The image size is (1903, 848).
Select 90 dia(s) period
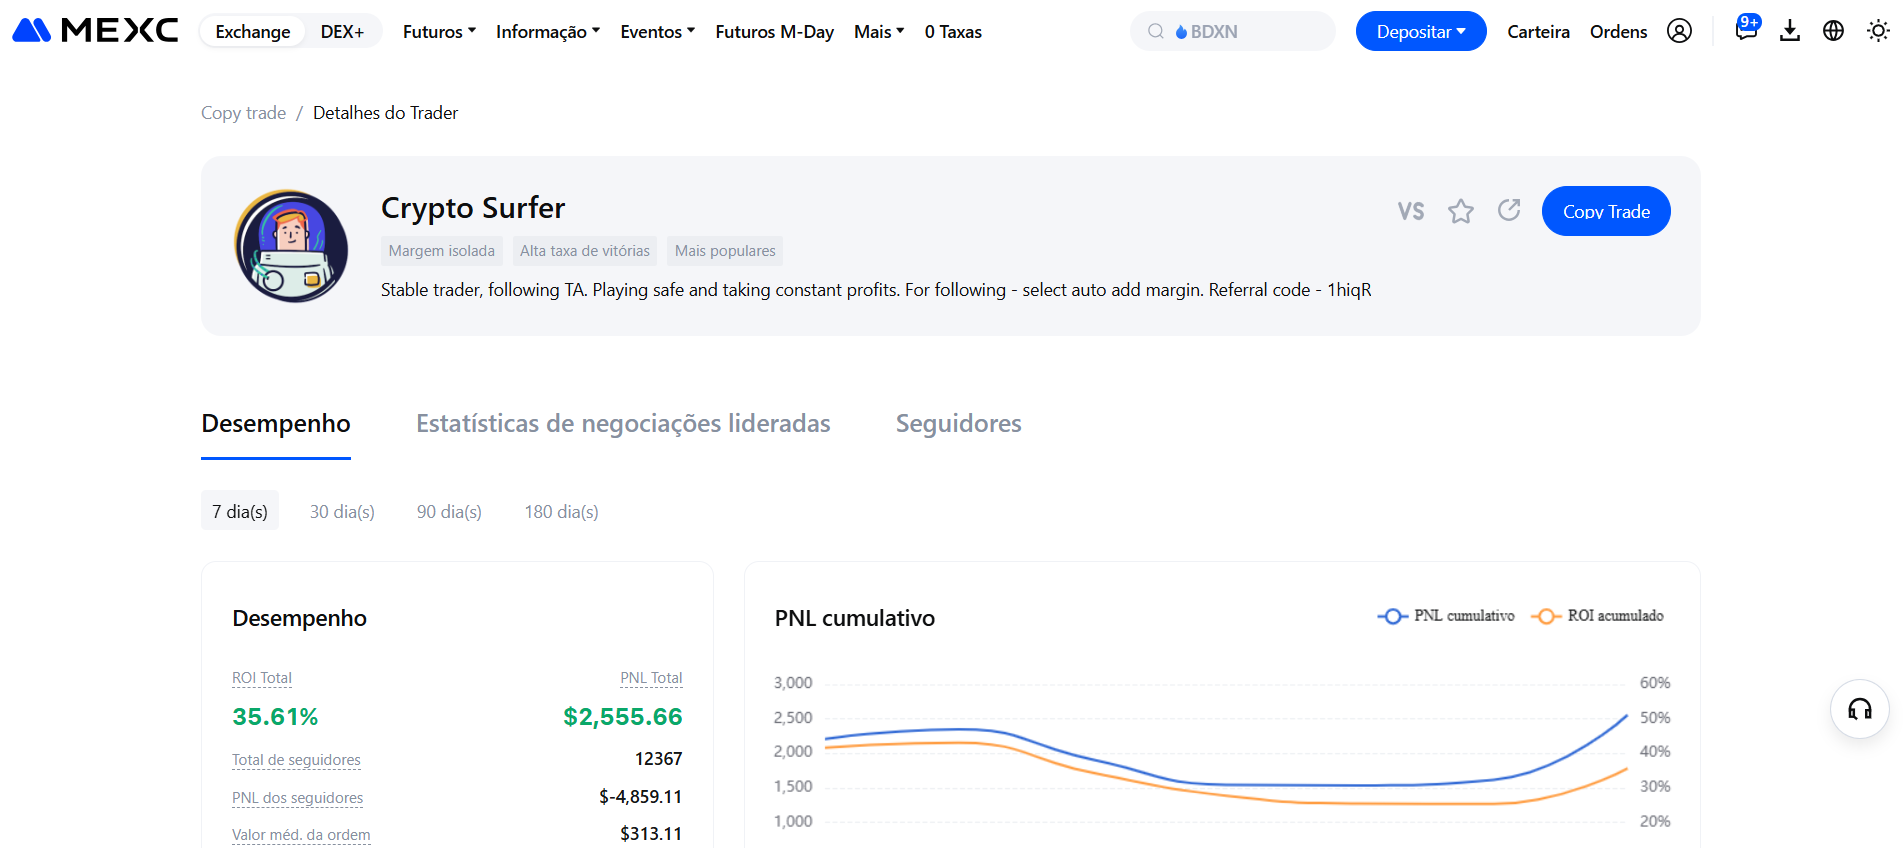coord(449,511)
